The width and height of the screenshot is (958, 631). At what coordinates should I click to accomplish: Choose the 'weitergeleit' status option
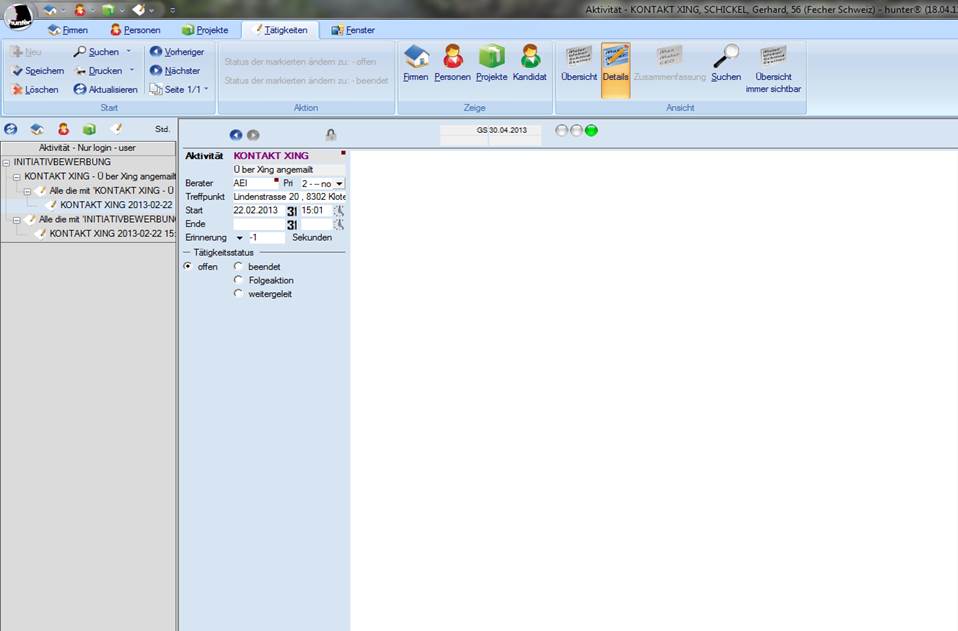(x=238, y=294)
